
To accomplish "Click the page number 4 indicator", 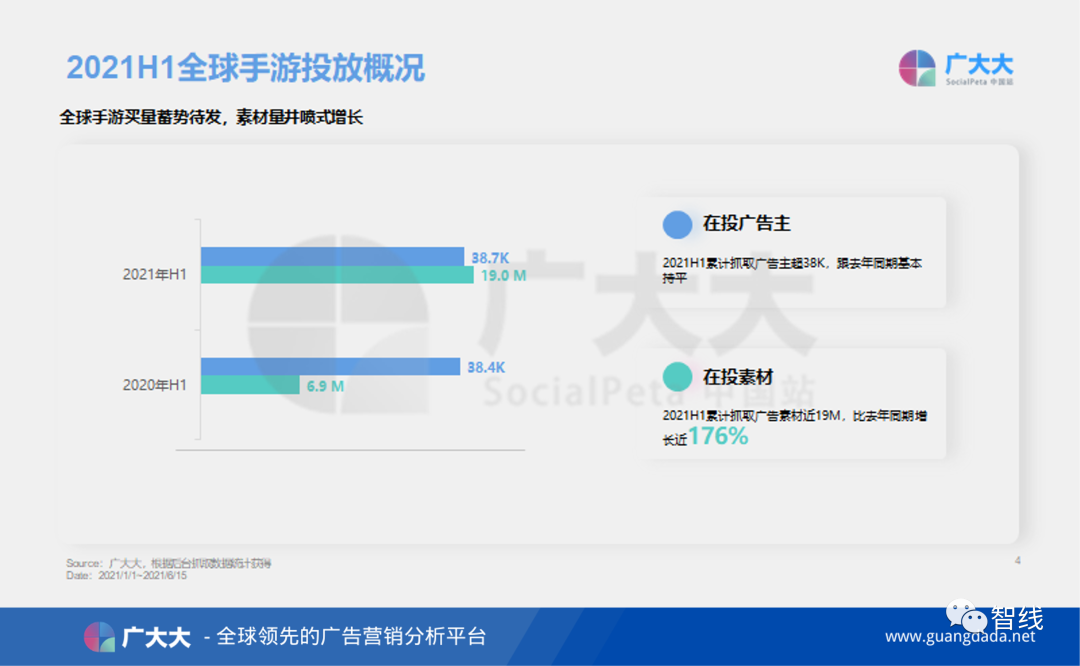I will [x=1016, y=560].
